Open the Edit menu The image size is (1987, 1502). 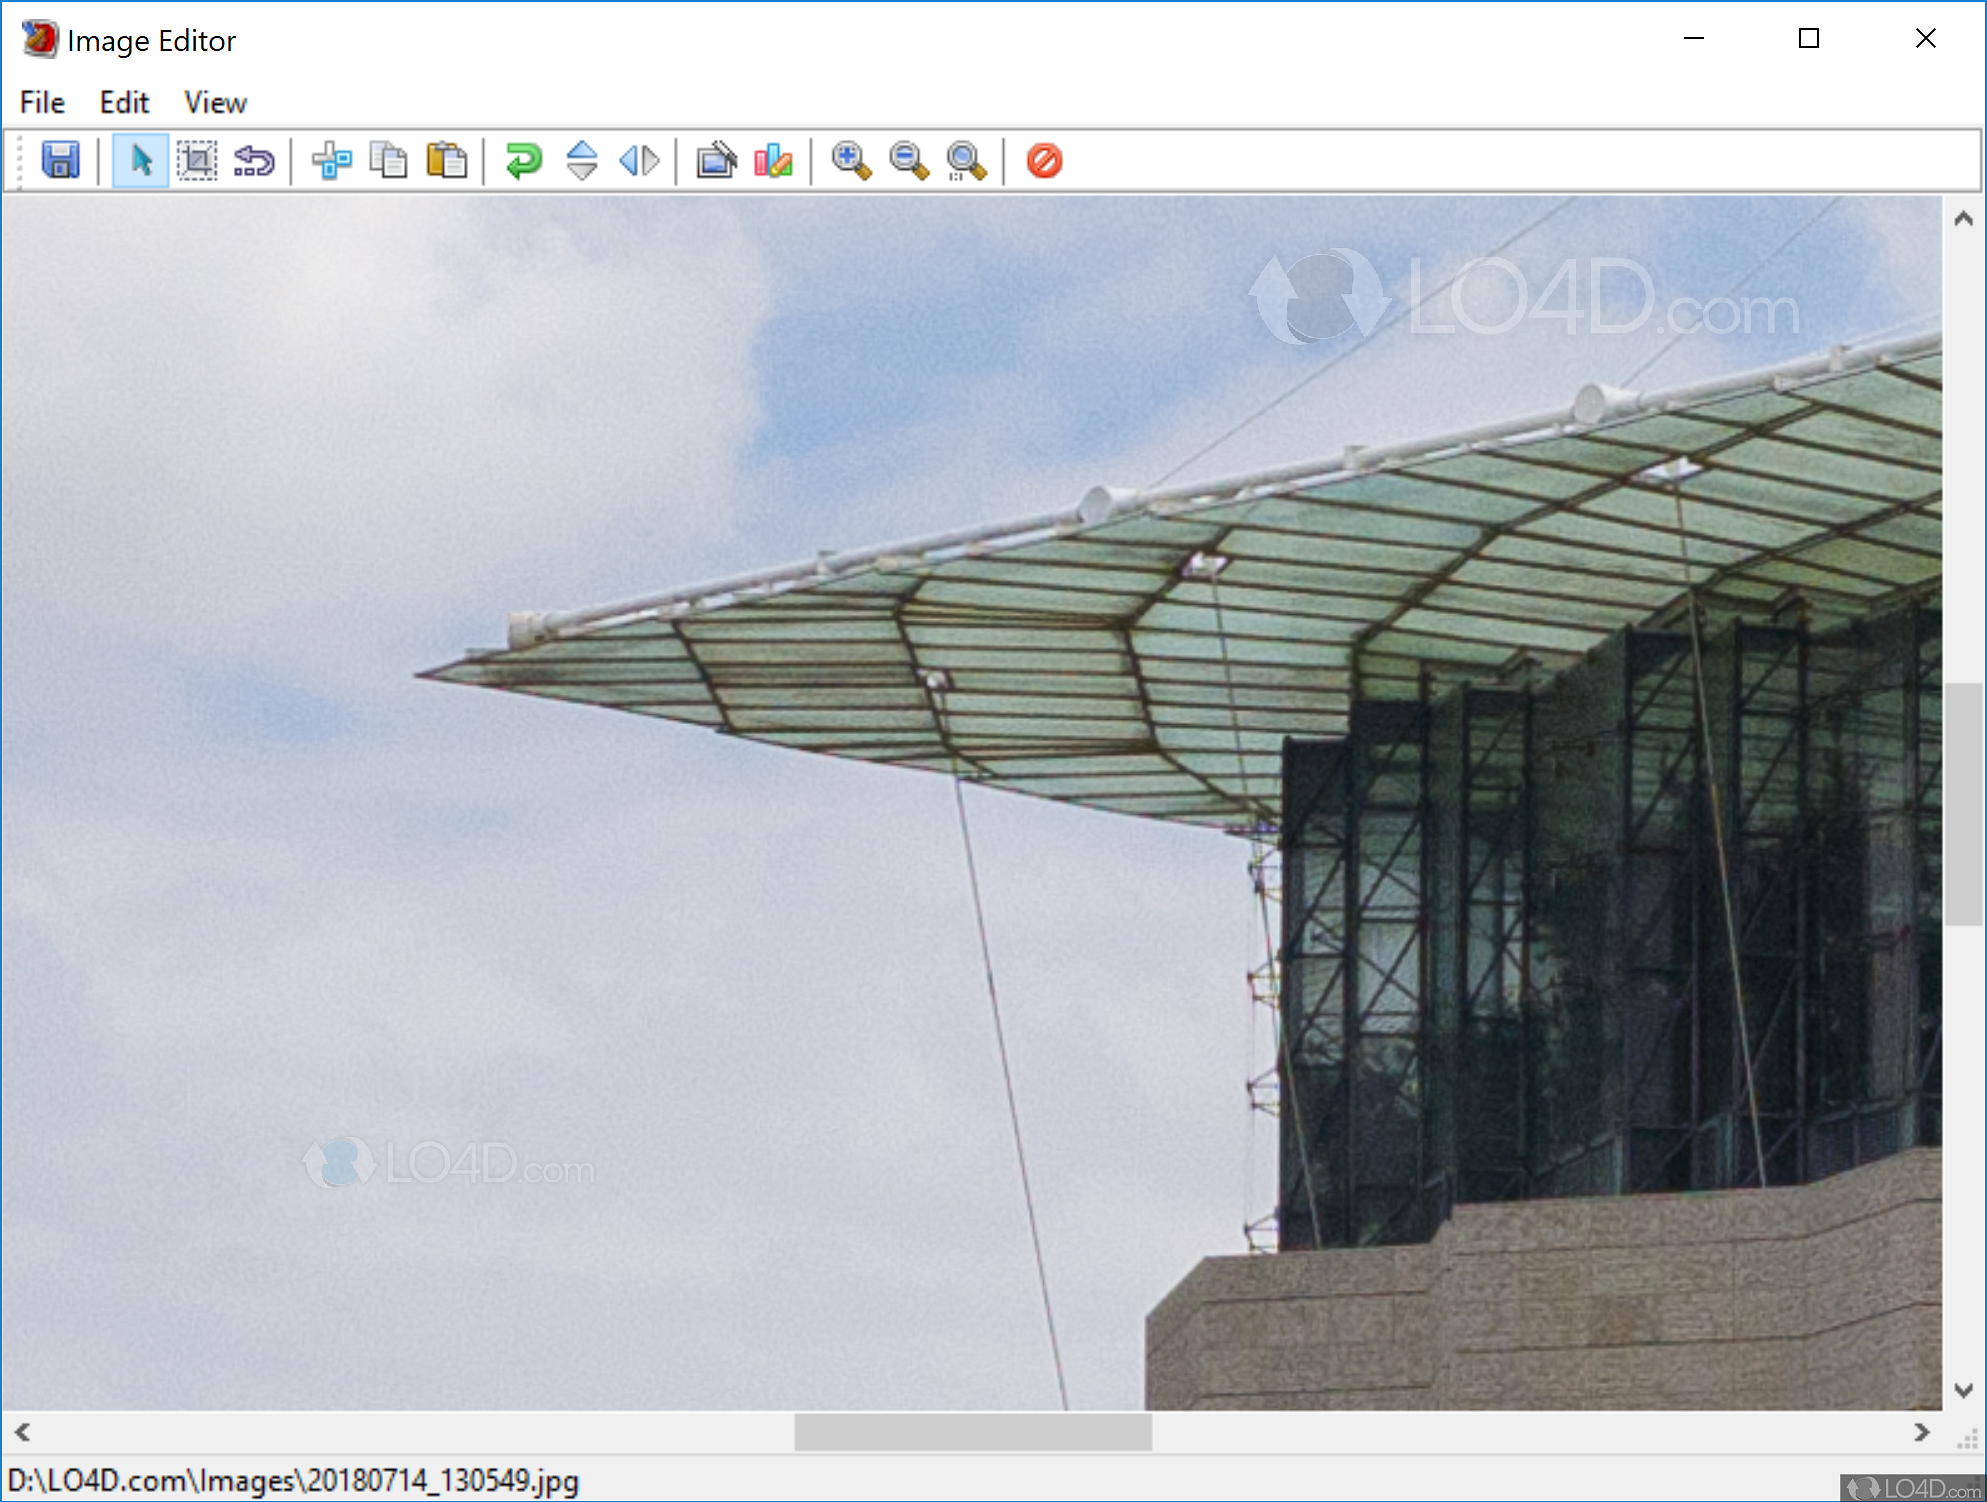tap(123, 101)
